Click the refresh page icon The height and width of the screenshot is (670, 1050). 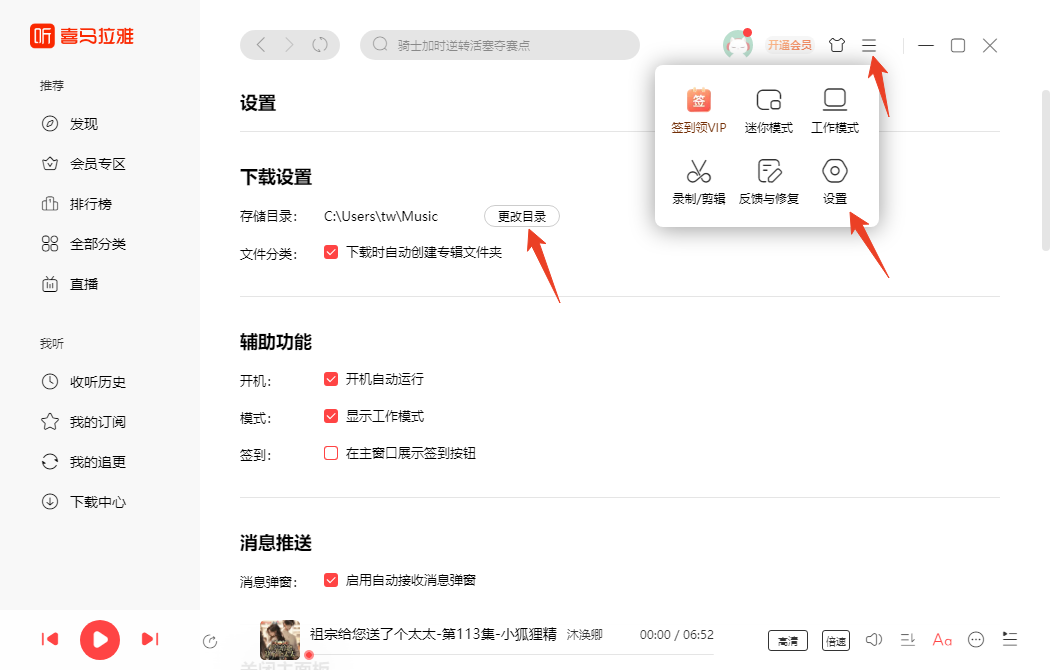320,45
